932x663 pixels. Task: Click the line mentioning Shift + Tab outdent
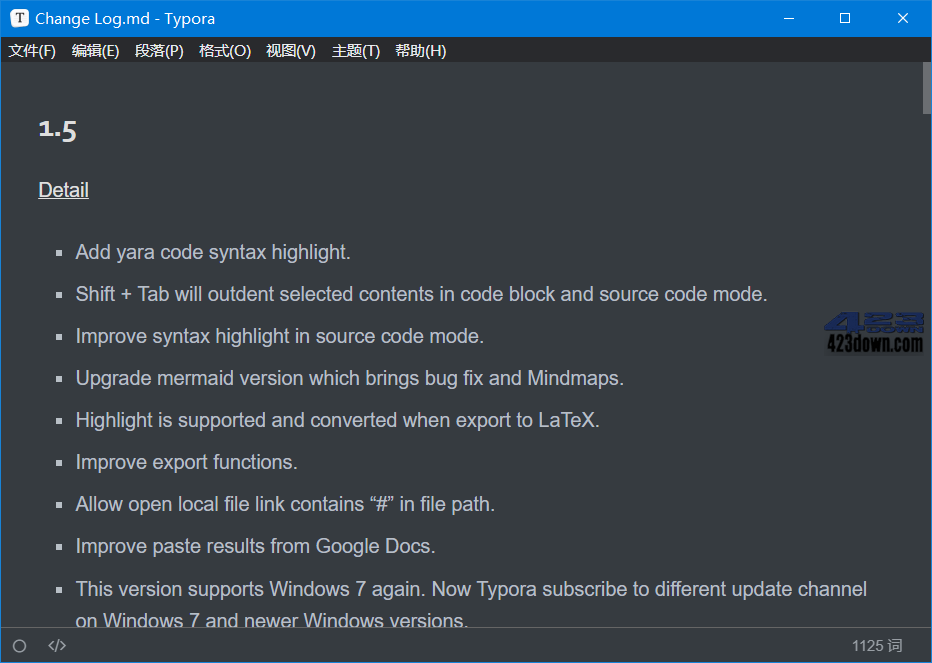point(420,294)
